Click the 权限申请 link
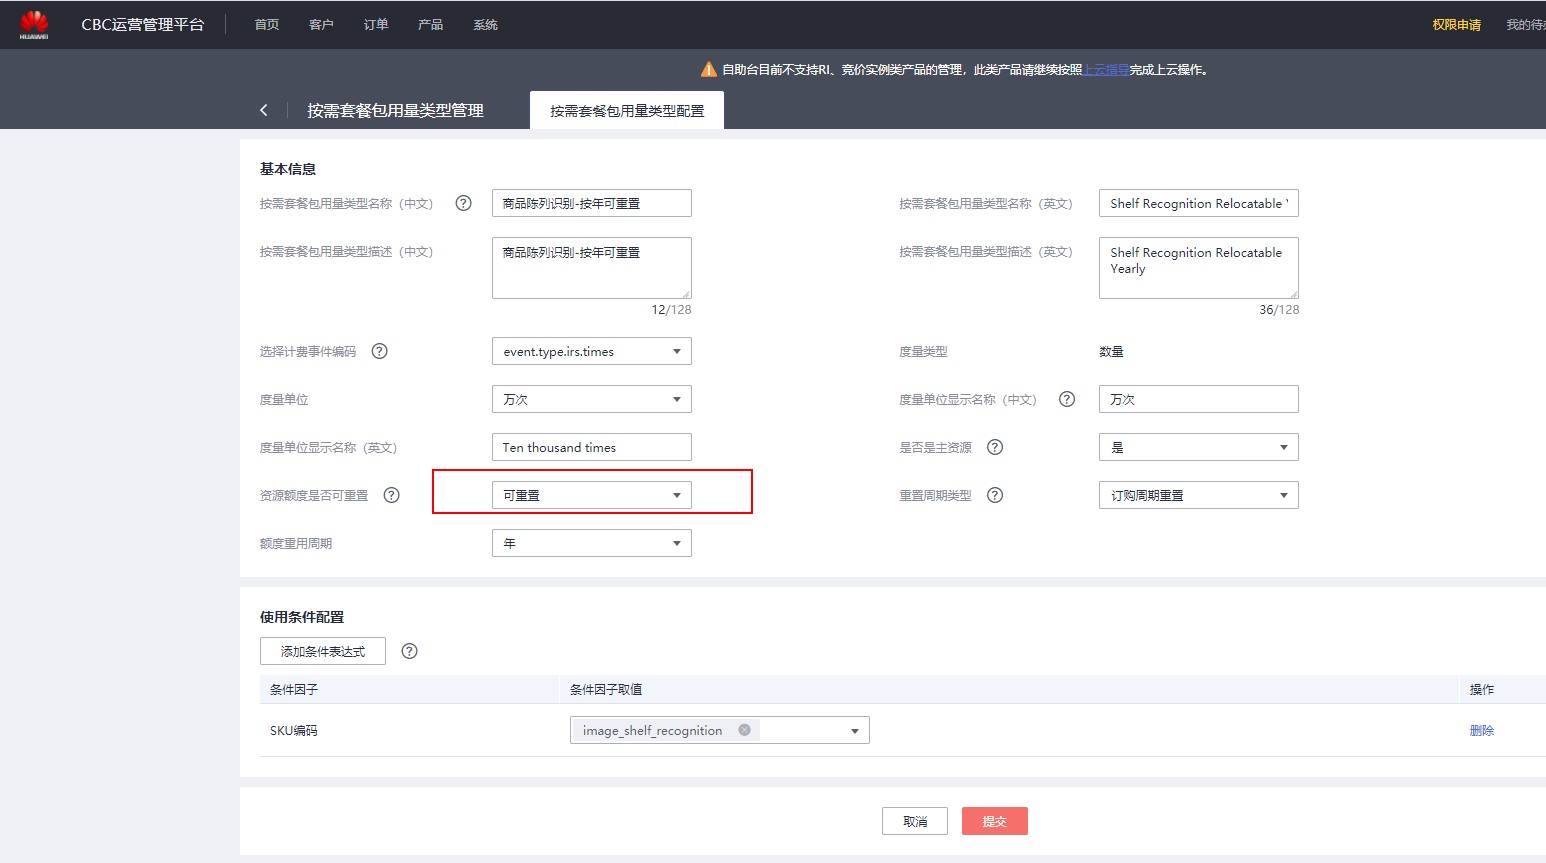The image size is (1546, 863). click(x=1456, y=25)
